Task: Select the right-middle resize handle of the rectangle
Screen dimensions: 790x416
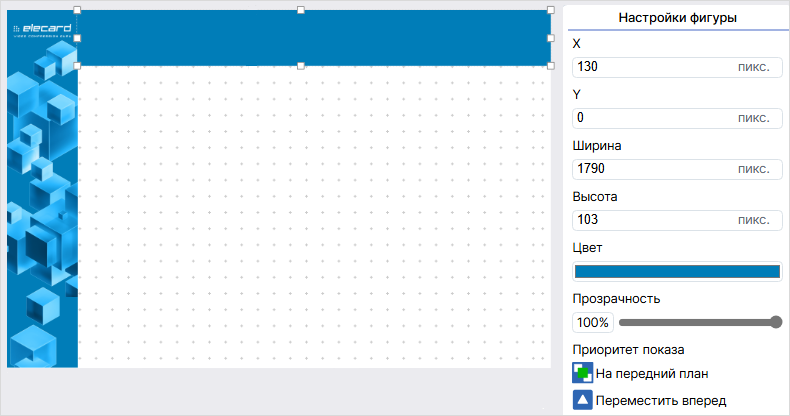Action: pos(550,38)
